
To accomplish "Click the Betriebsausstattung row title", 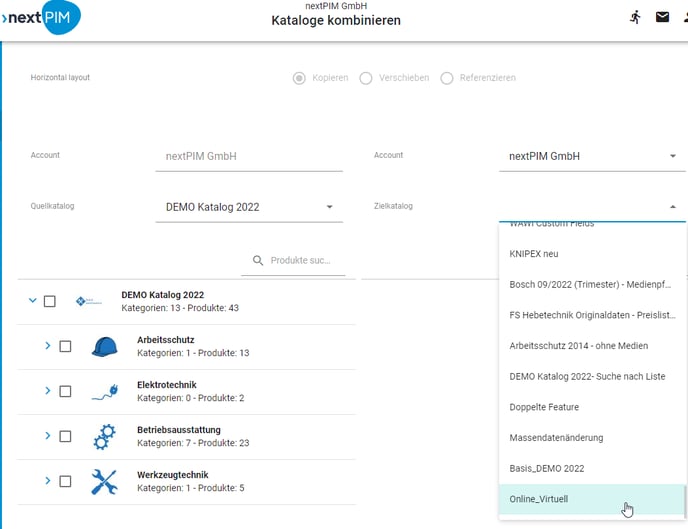I will click(179, 430).
